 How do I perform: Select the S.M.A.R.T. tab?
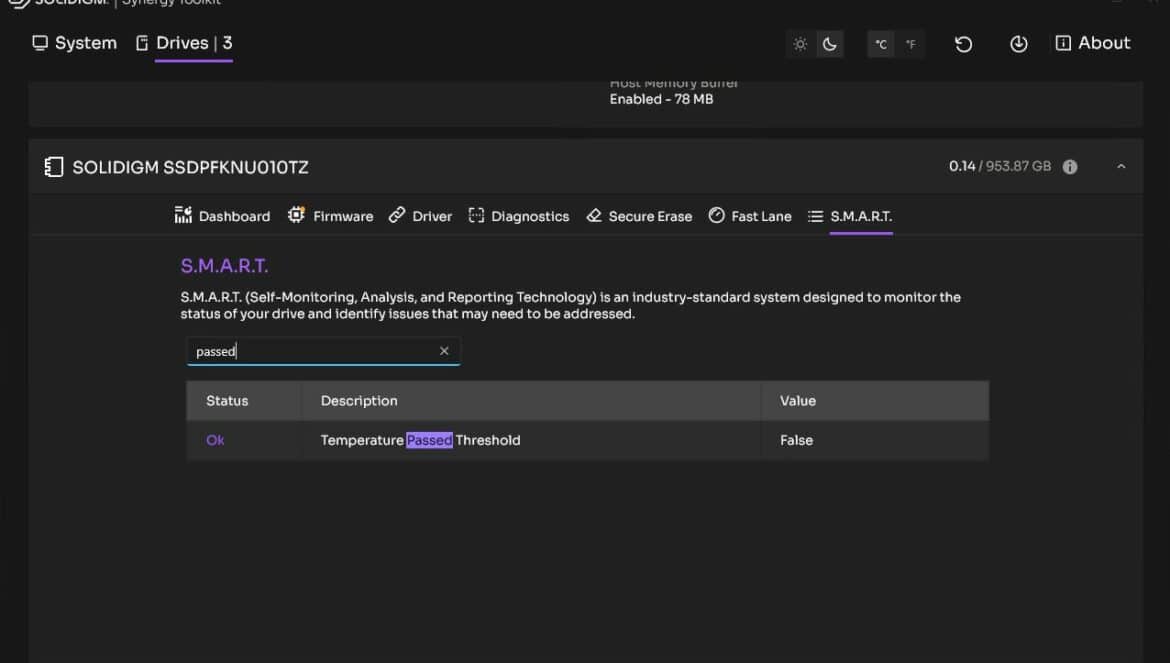click(850, 216)
